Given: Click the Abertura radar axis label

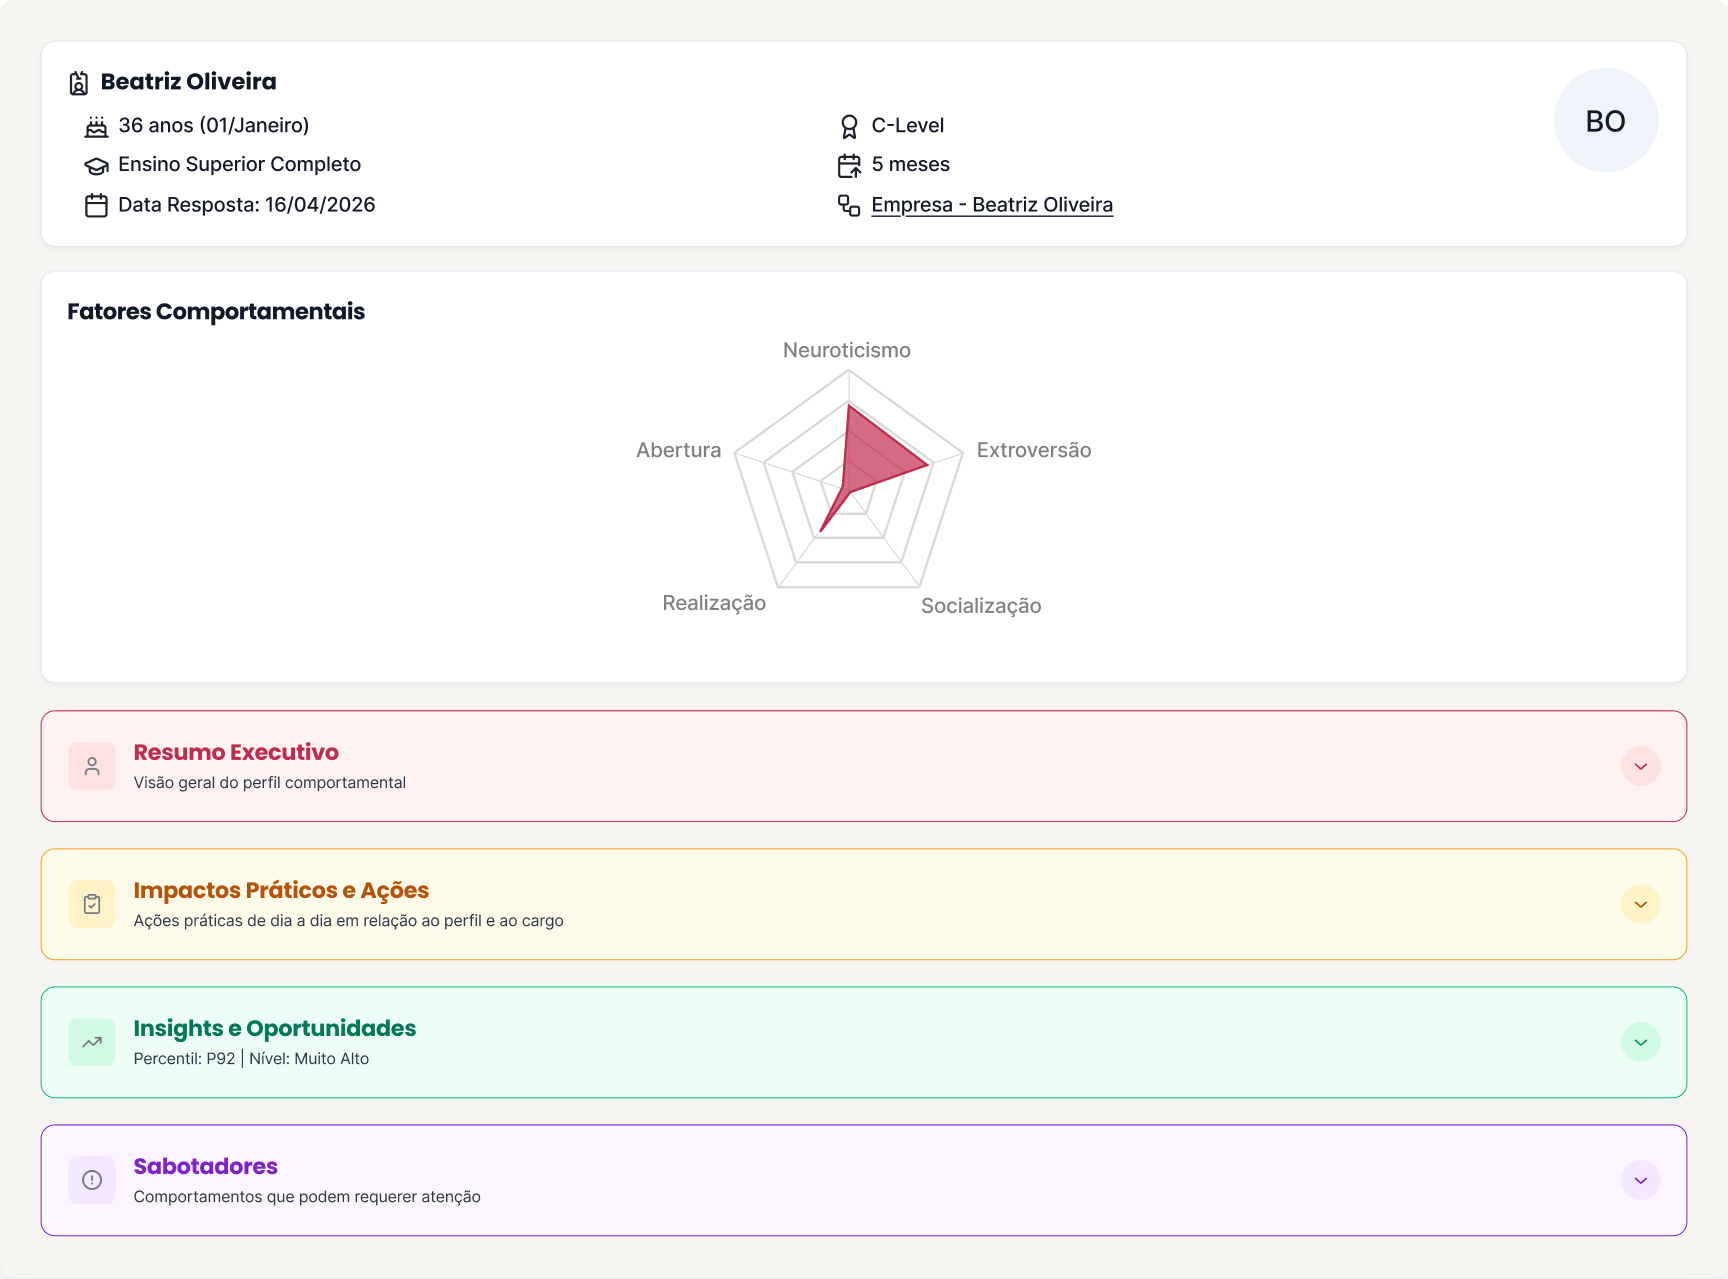Looking at the screenshot, I should [x=679, y=450].
